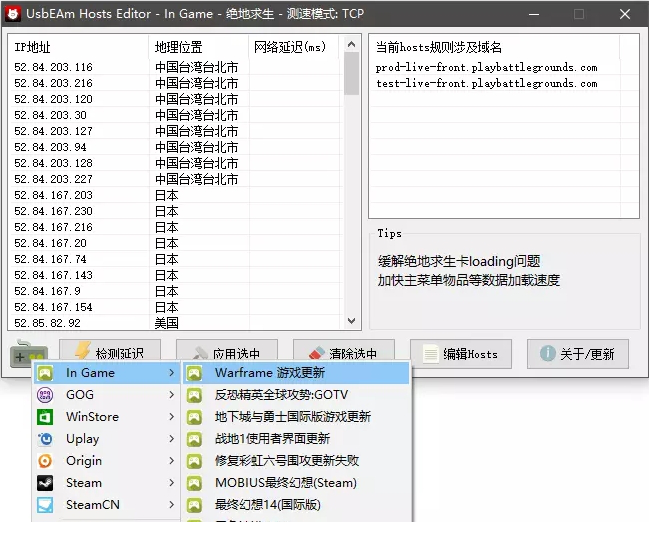The image size is (649, 542).
Task: Open the Origin menu entry
Action: [x=107, y=460]
